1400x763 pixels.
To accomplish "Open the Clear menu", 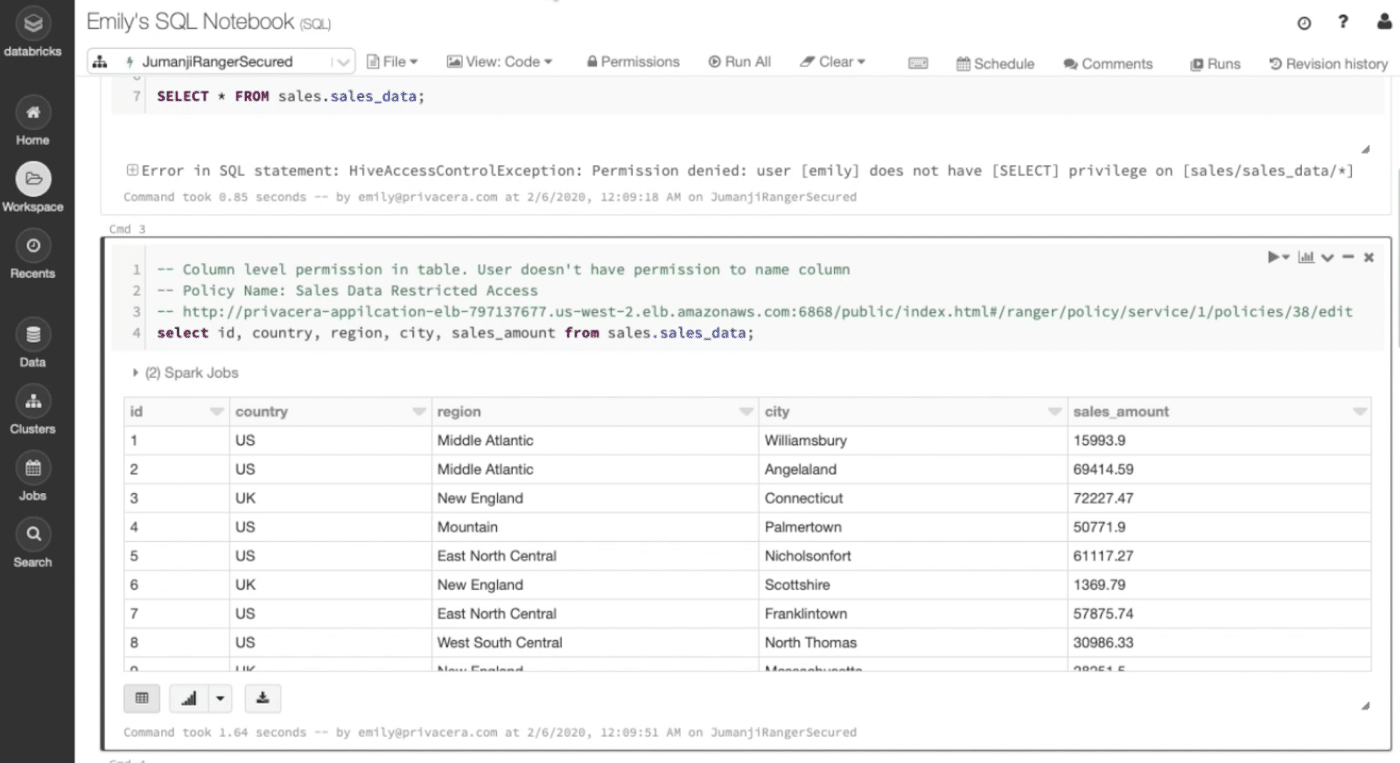I will click(833, 62).
